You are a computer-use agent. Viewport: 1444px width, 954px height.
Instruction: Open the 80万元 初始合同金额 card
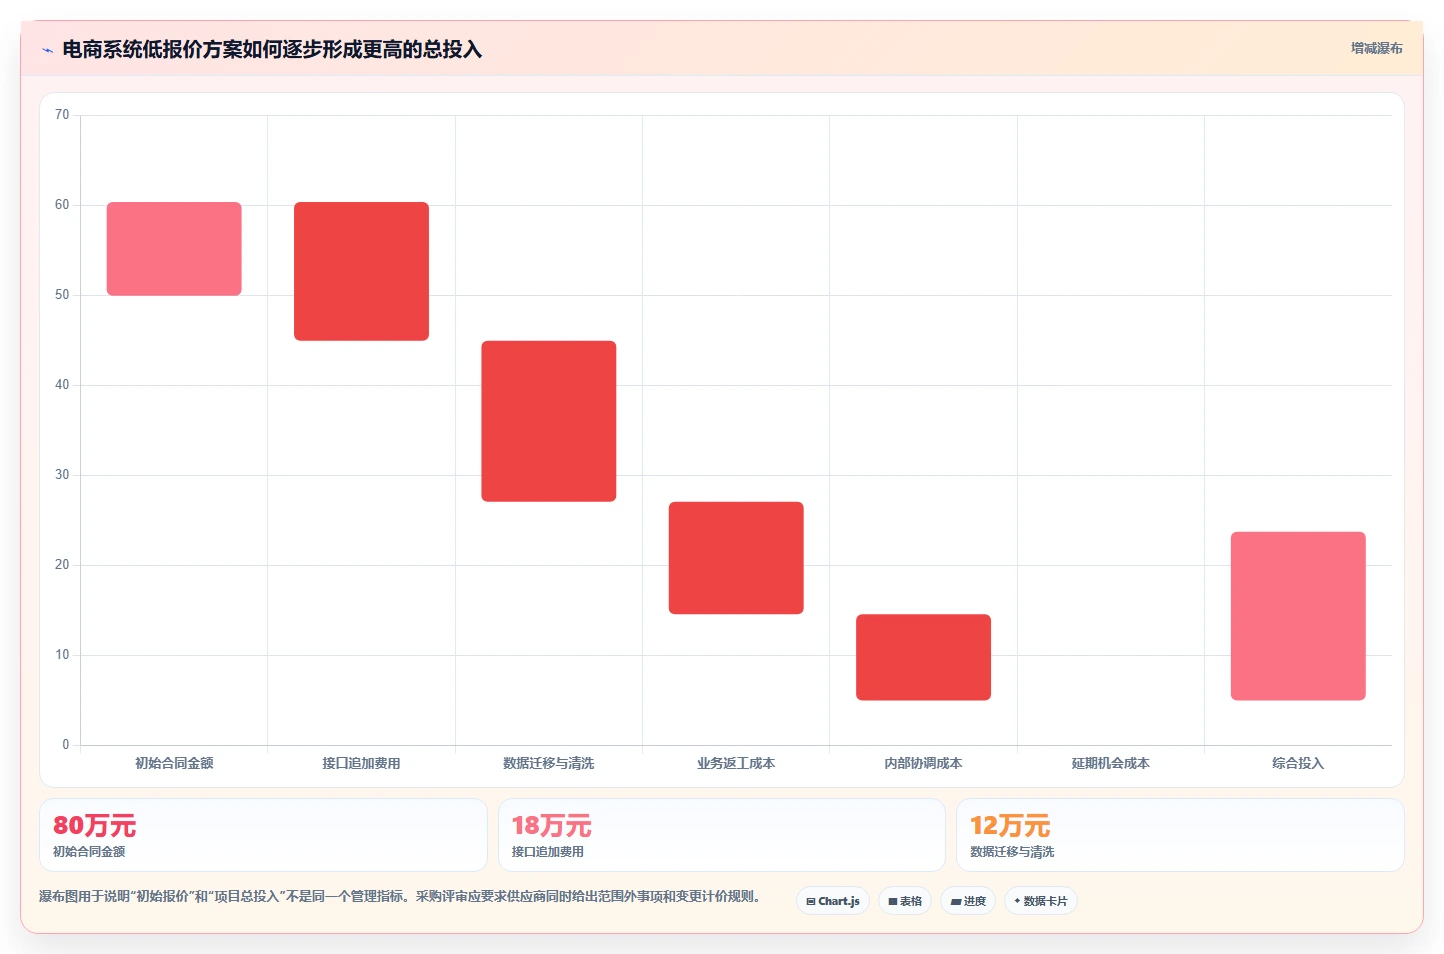point(263,835)
